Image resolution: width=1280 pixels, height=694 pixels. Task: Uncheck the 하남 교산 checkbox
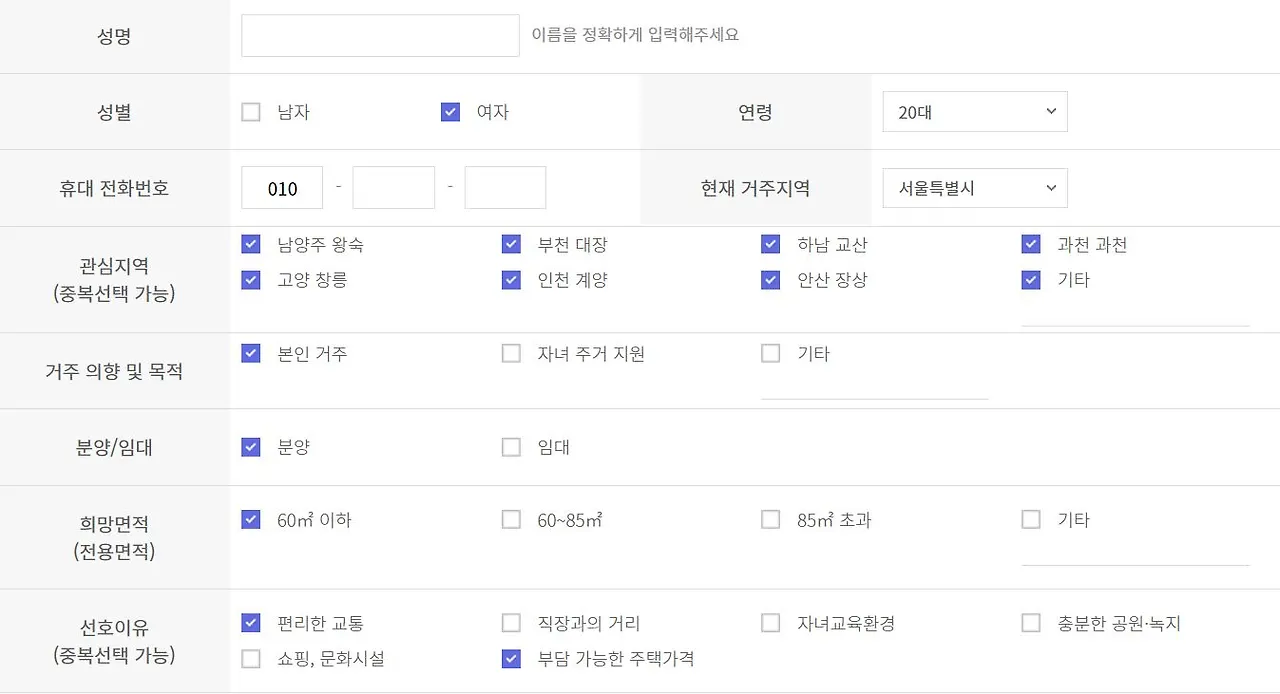pyautogui.click(x=770, y=244)
